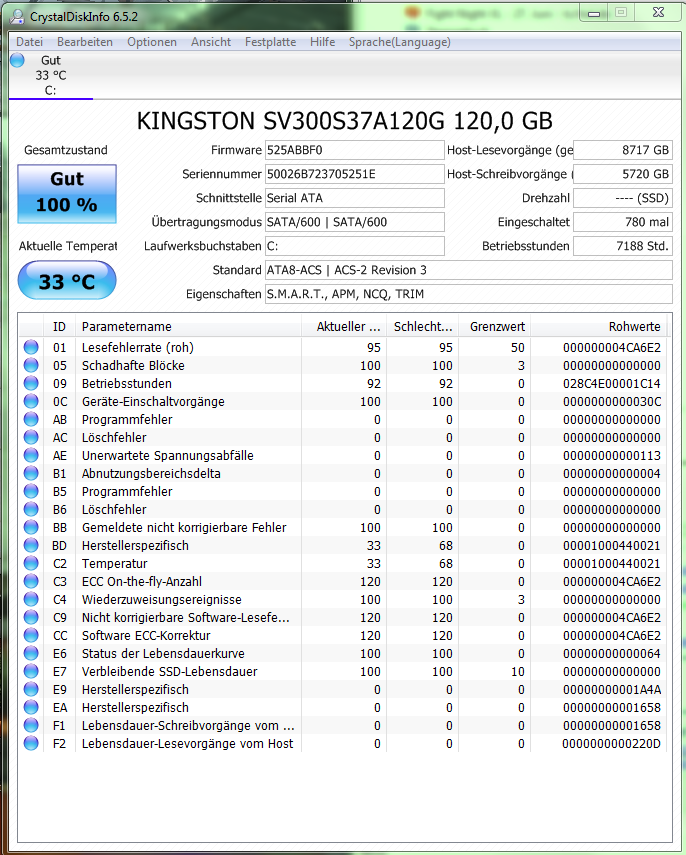Click status orb for CC Software ECC-Korrektur

click(x=31, y=635)
